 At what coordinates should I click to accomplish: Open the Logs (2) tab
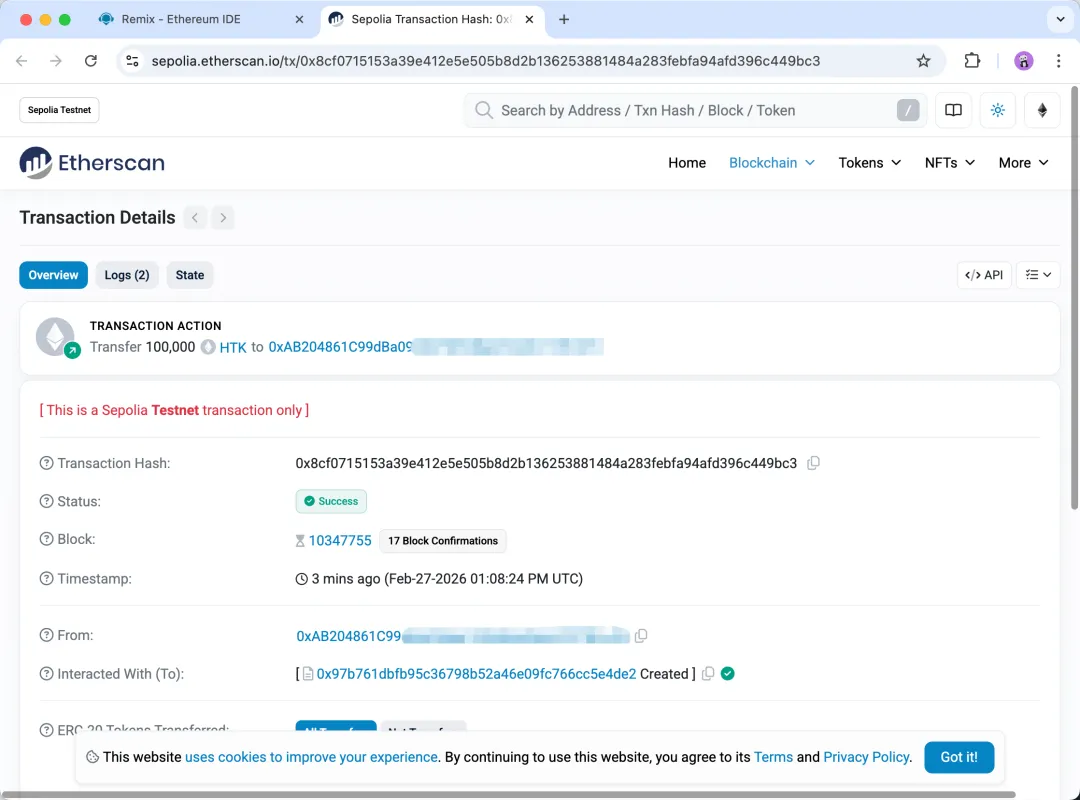(127, 275)
